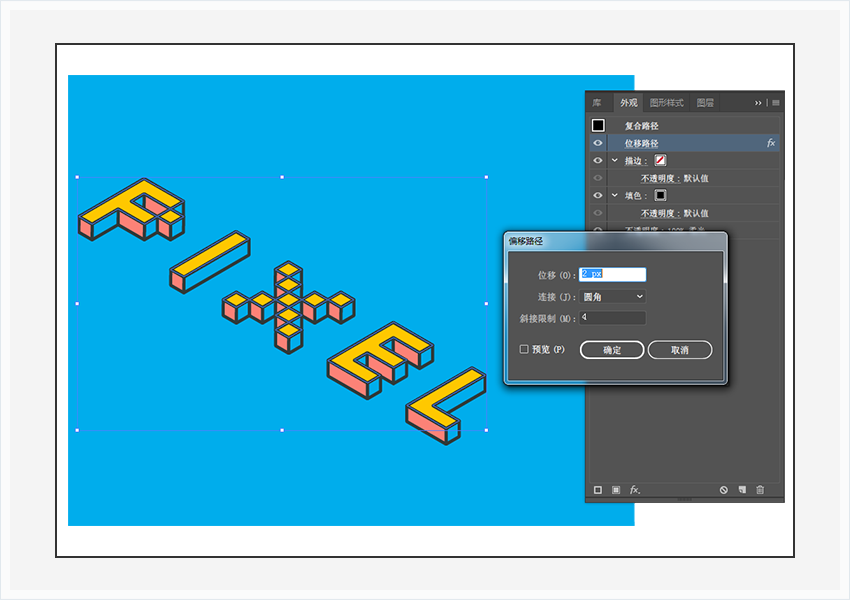The image size is (850, 600).
Task: Open the 连接 join type dropdown
Action: [x=613, y=296]
